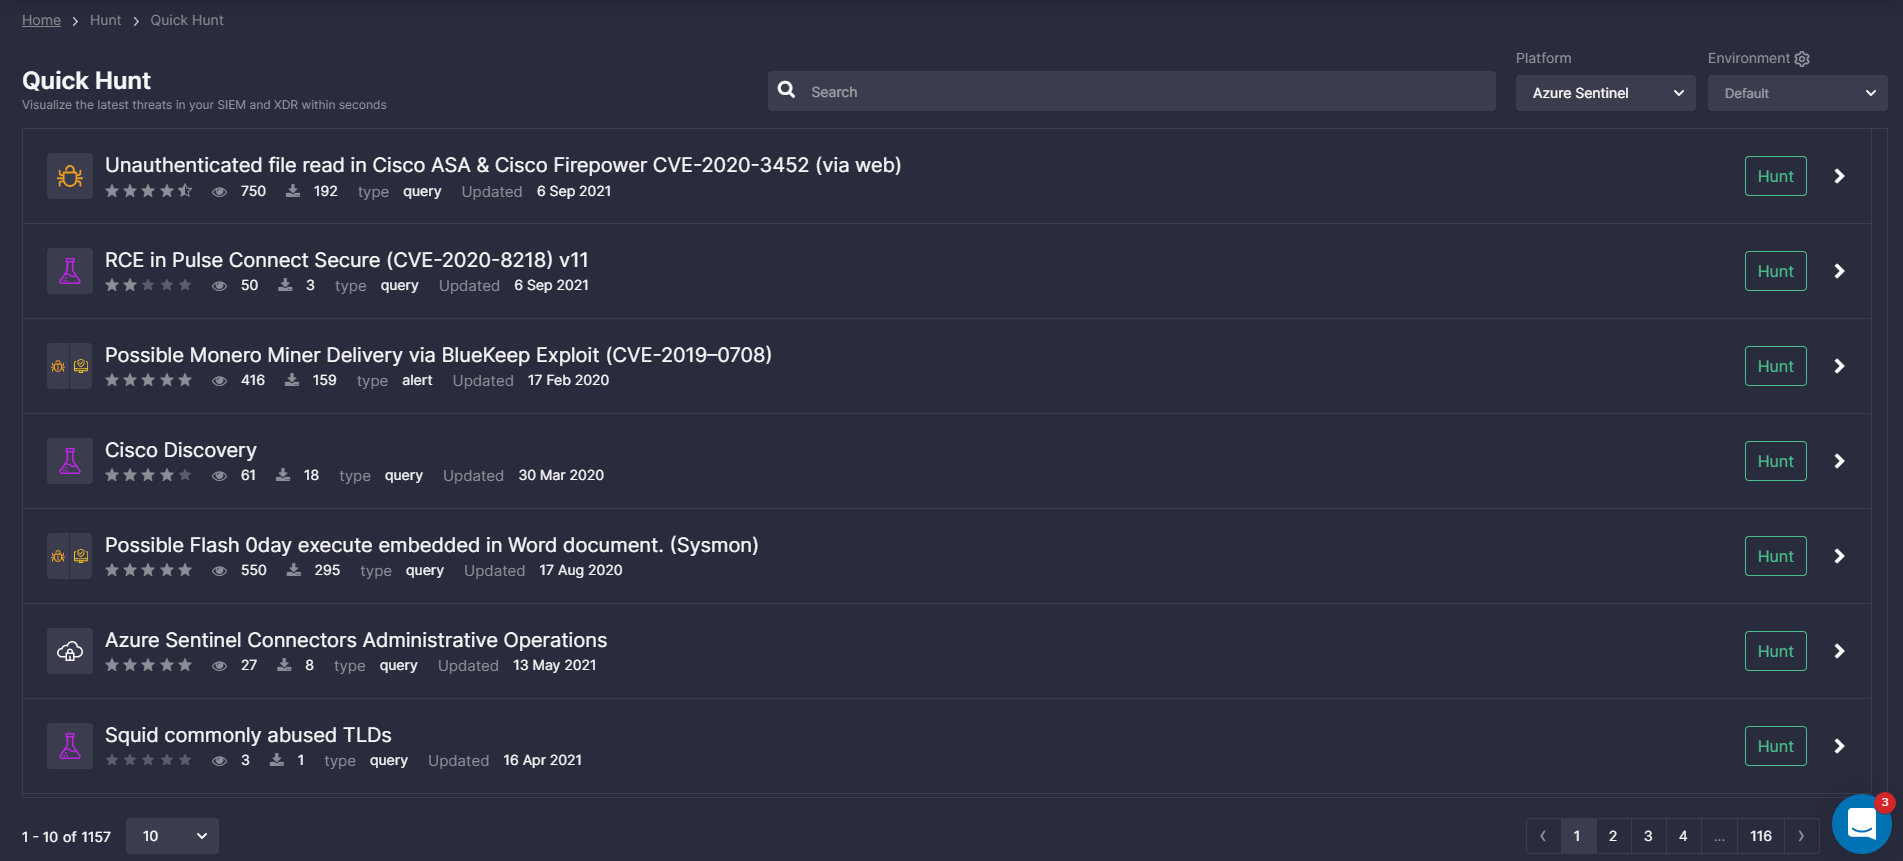Viewport: 1903px width, 861px height.
Task: Open title Possible Monero Miner Delivery via BlueKeep
Action: (x=438, y=355)
